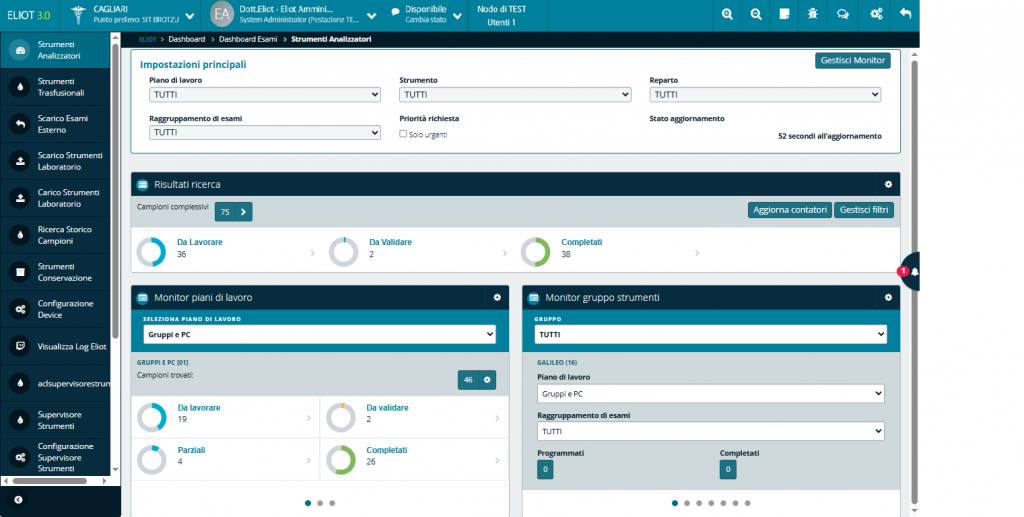The image size is (1024, 517).
Task: Open the Piano di lavoro dropdown in Impostazioni principali
Action: [265, 95]
